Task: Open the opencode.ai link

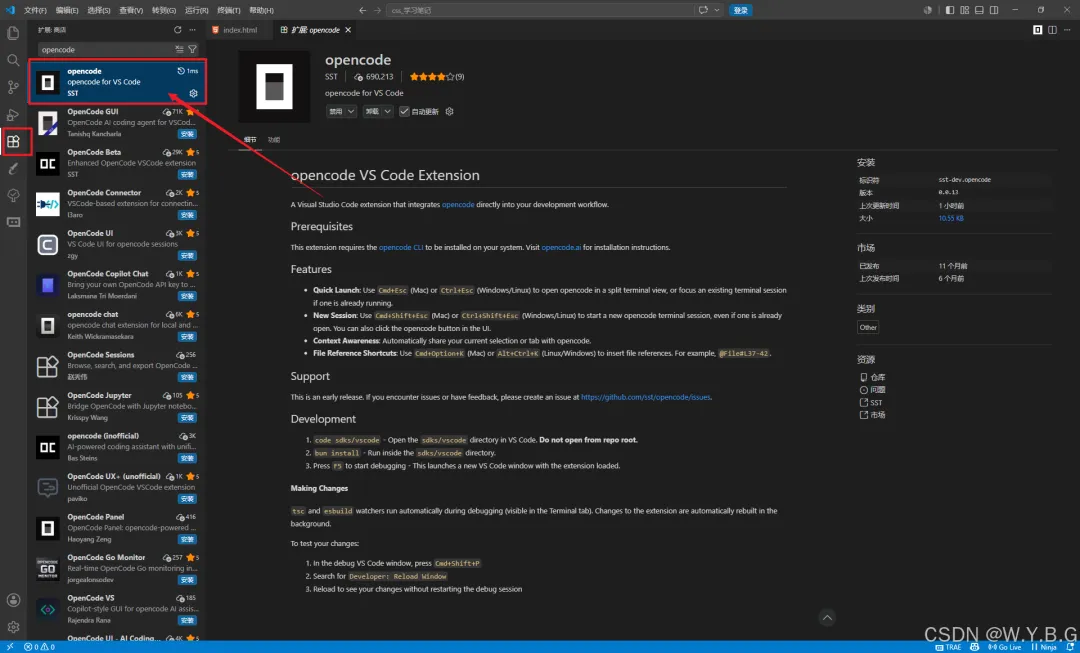Action: tap(561, 247)
